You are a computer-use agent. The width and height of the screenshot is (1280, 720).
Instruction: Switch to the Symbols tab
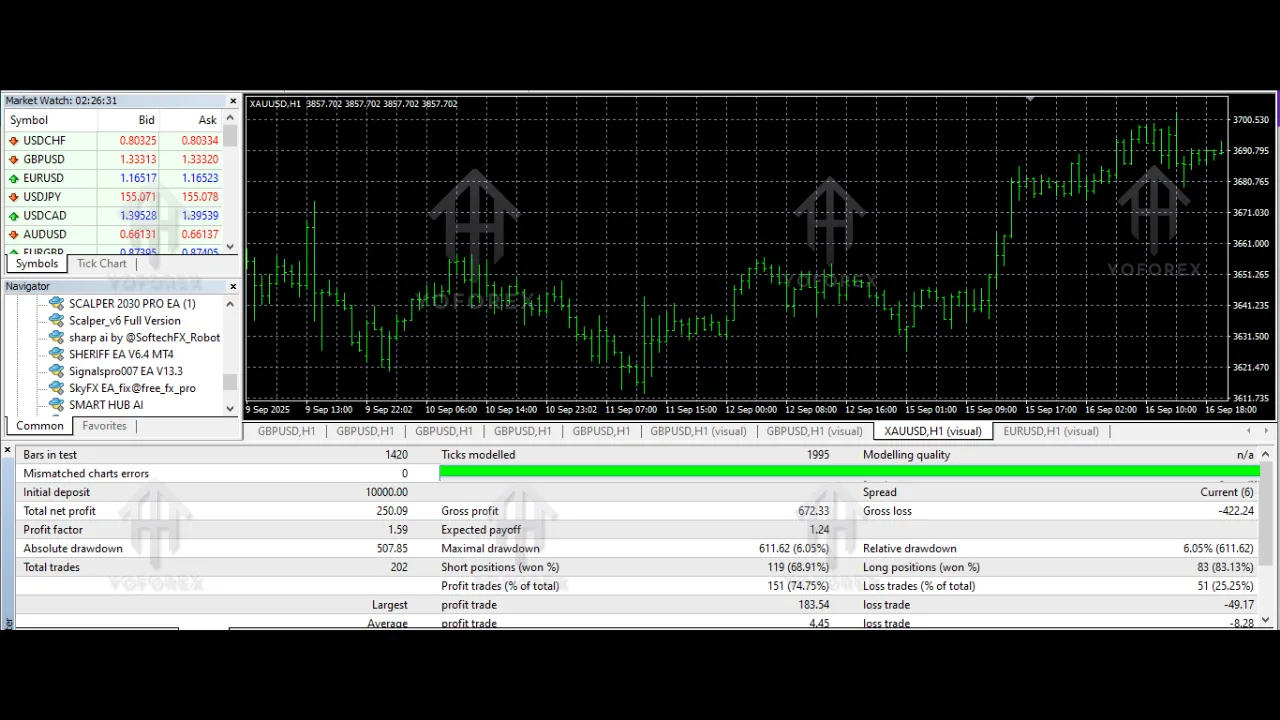(x=37, y=264)
